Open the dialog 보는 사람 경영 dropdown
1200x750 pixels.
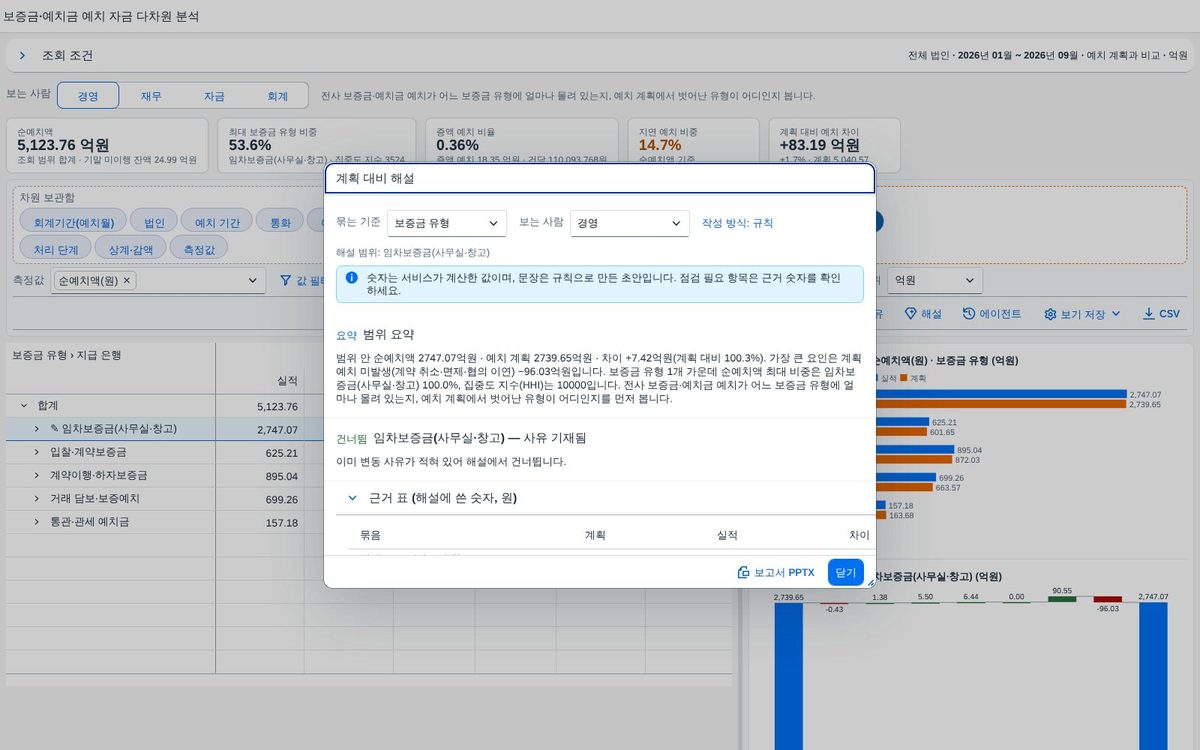point(630,223)
